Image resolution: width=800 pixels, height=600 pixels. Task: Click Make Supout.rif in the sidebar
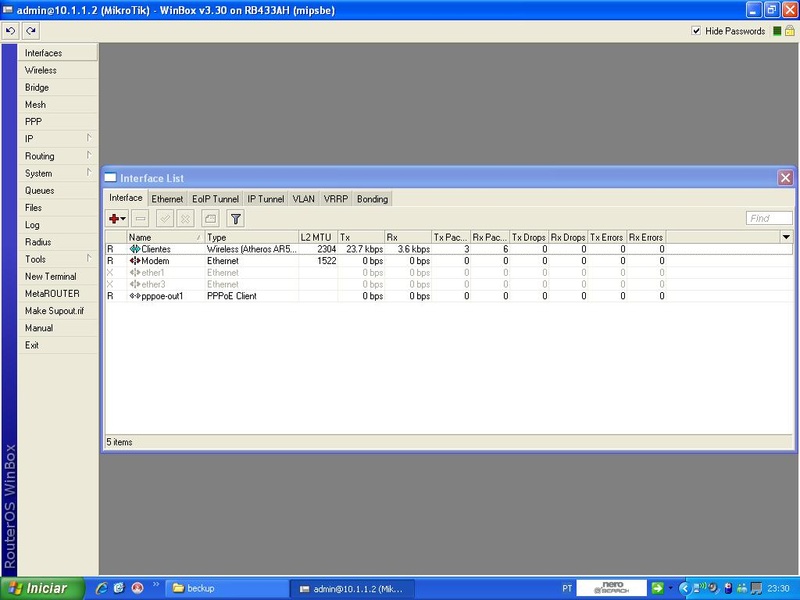(x=58, y=311)
